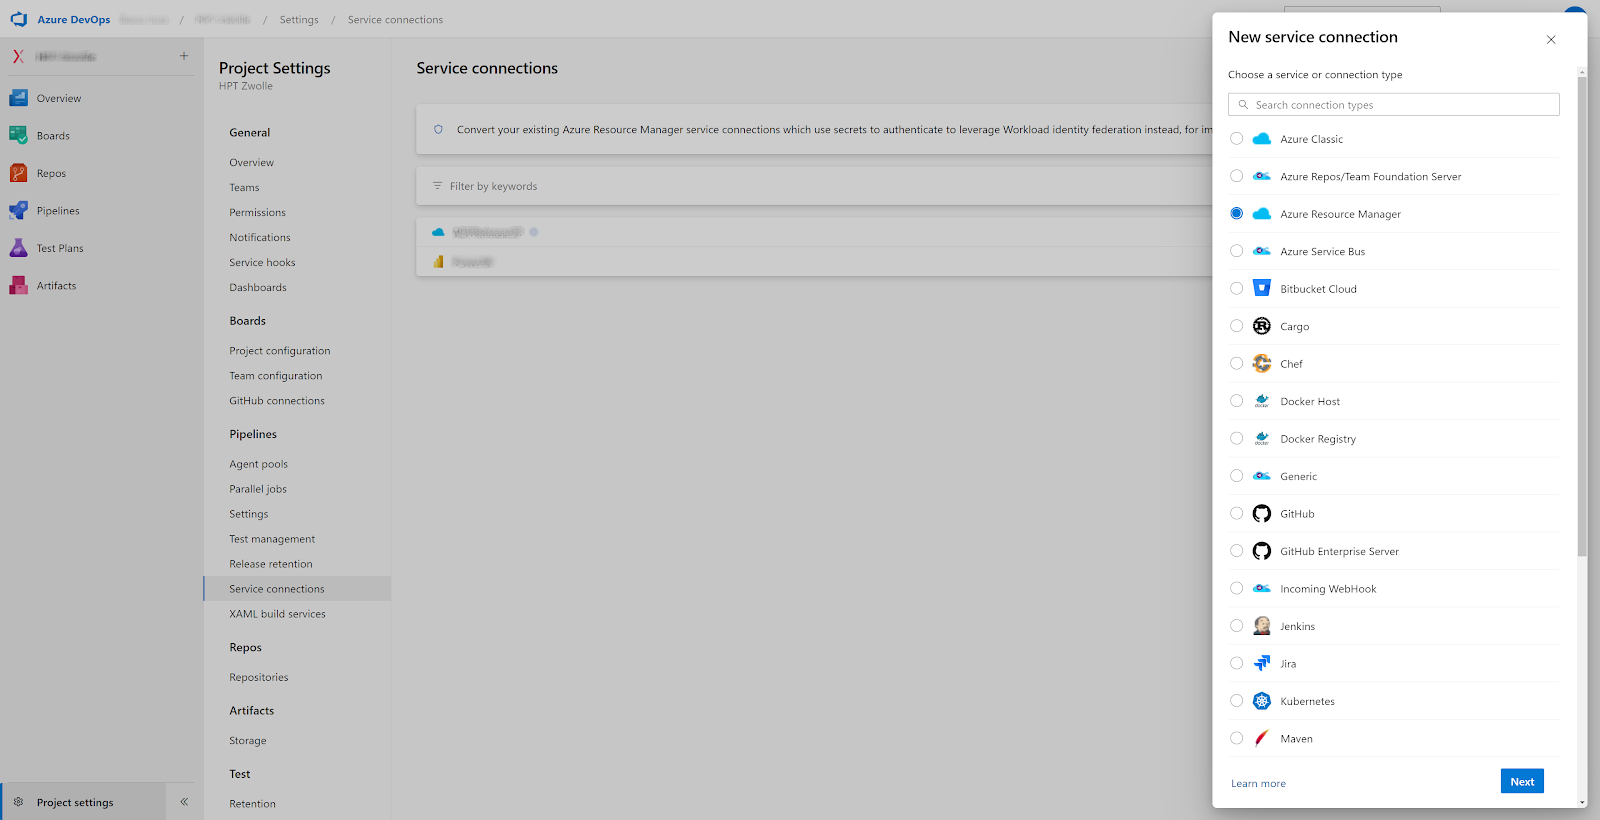Click the Chef icon
This screenshot has height=820, width=1600.
click(1262, 363)
